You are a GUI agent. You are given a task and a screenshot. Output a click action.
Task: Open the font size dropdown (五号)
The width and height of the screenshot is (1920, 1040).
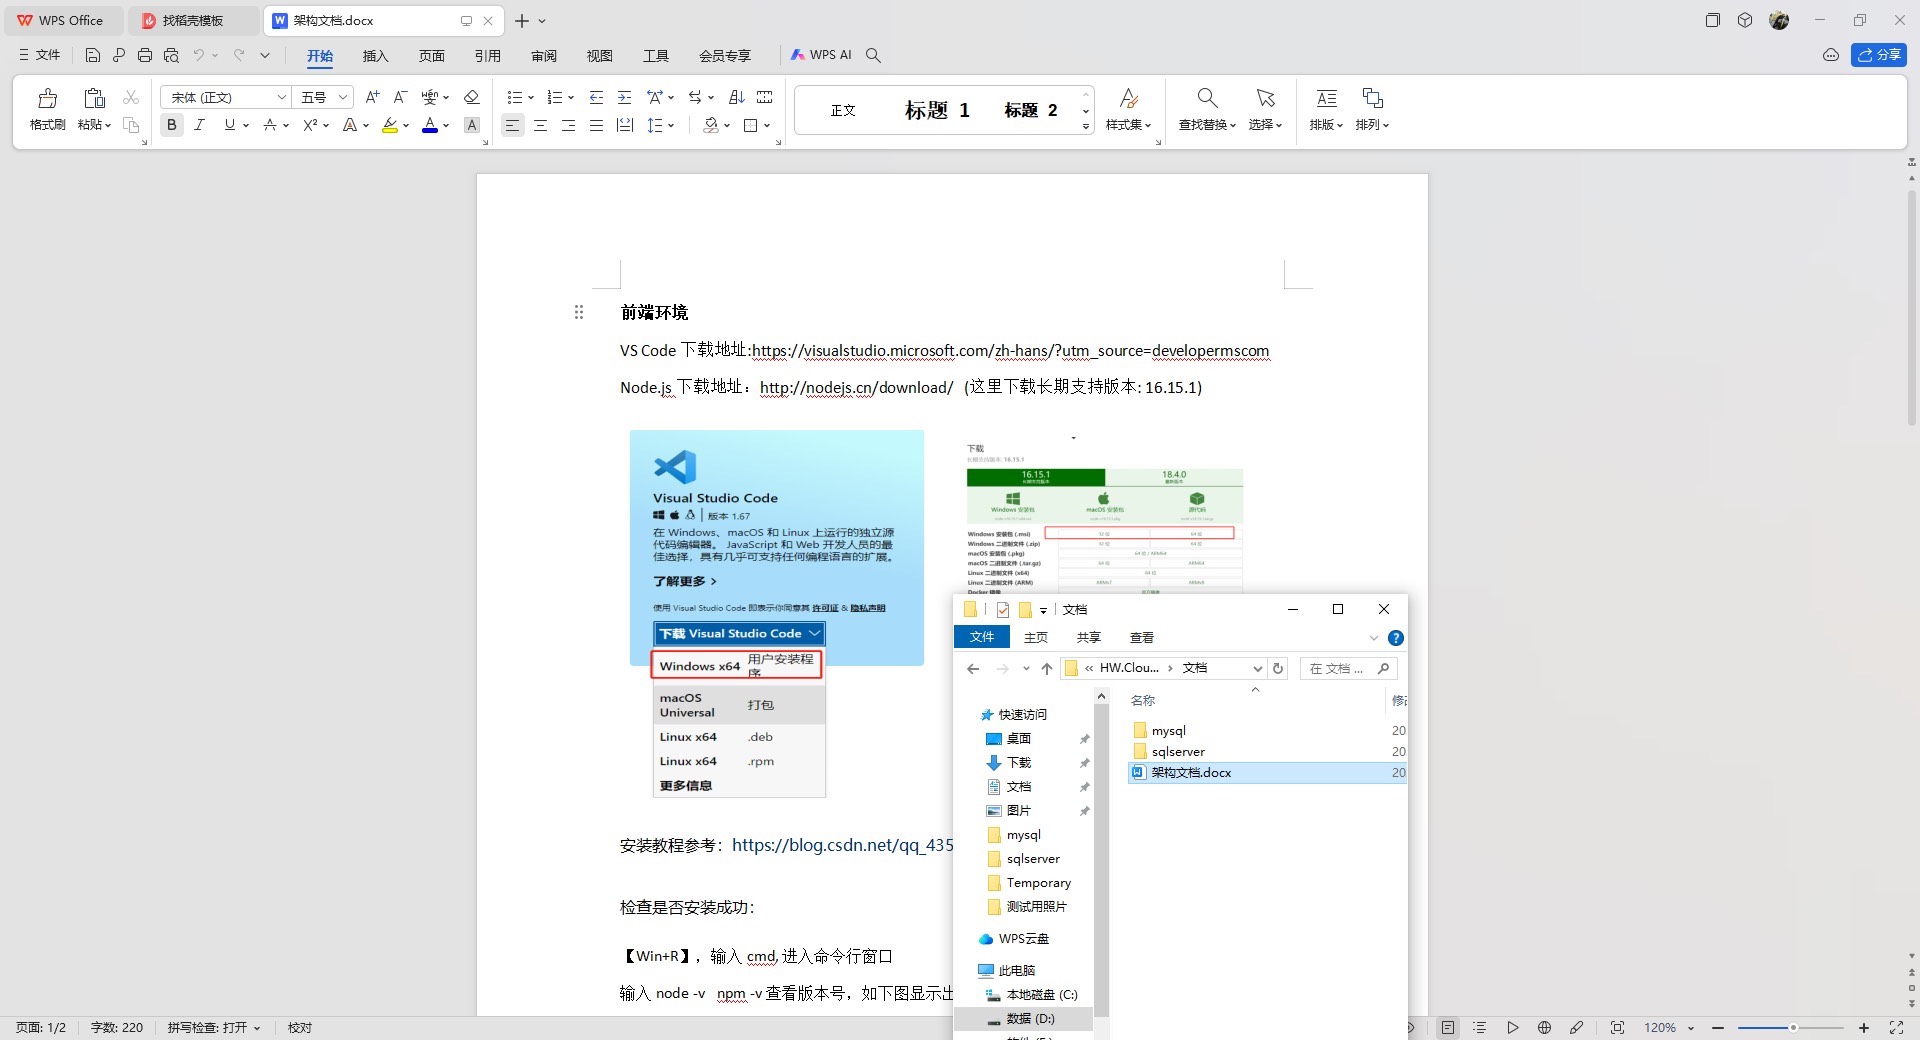[x=342, y=97]
